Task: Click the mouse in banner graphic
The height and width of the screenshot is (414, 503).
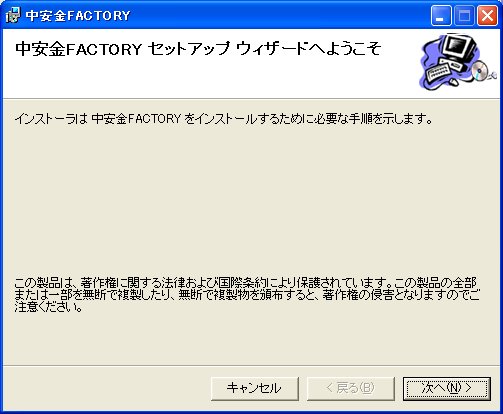Action: [x=453, y=81]
